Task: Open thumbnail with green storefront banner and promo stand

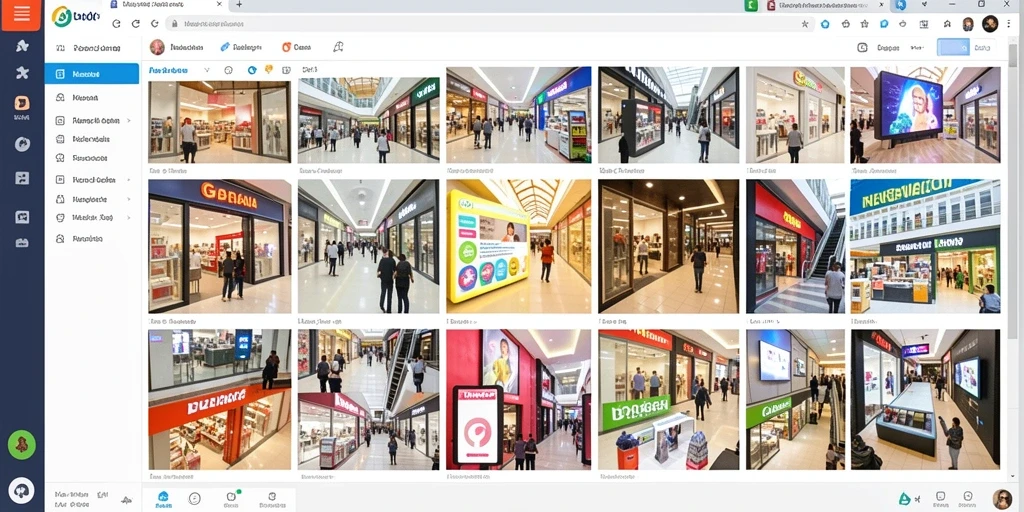Action: coord(669,399)
